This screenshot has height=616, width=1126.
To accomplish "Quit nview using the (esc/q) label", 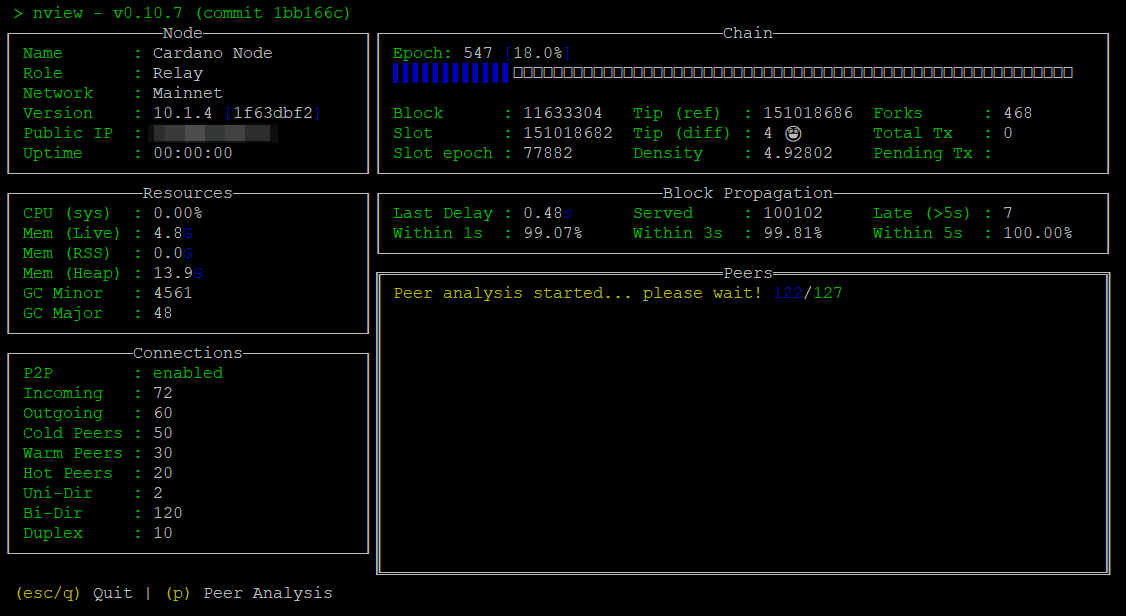I will (x=47, y=592).
